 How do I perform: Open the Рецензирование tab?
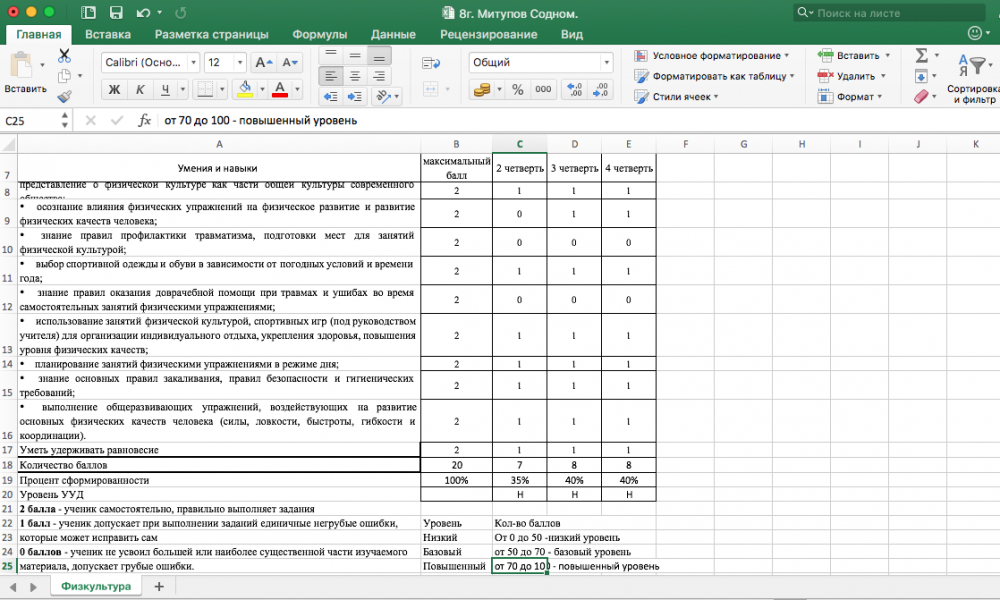[489, 34]
